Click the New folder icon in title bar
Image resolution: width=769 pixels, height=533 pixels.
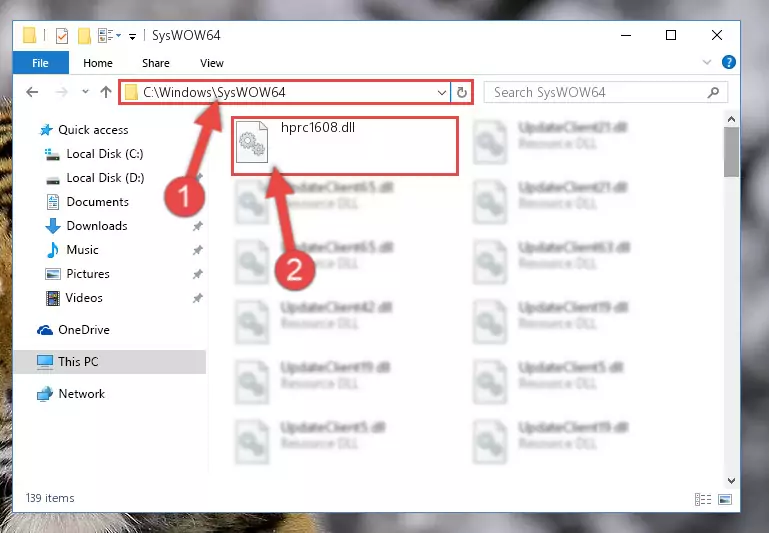click(84, 36)
